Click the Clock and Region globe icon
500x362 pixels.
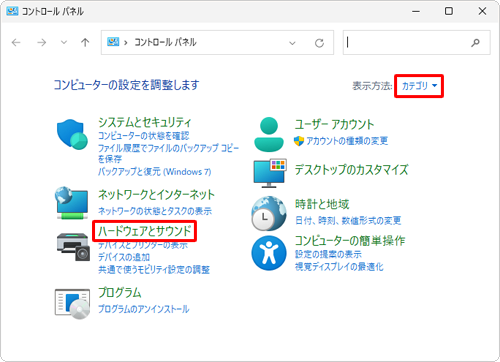pyautogui.click(x=269, y=214)
